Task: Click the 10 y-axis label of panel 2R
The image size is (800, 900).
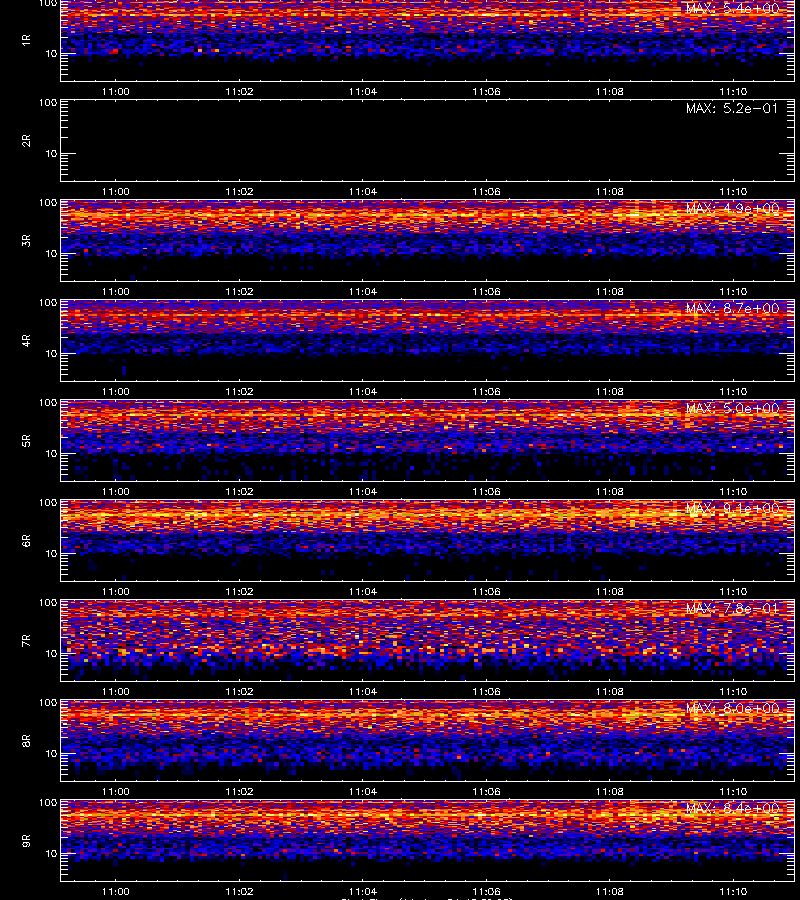Action: click(51, 153)
